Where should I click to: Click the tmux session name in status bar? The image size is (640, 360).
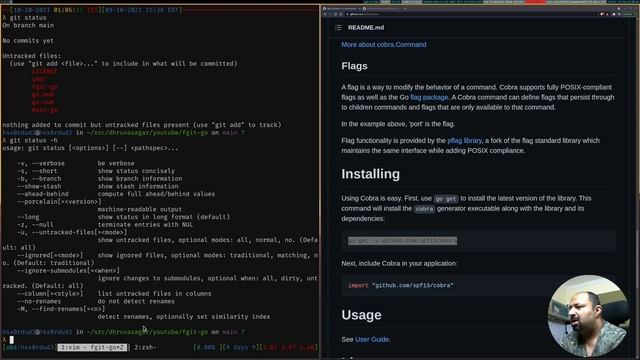[29, 347]
